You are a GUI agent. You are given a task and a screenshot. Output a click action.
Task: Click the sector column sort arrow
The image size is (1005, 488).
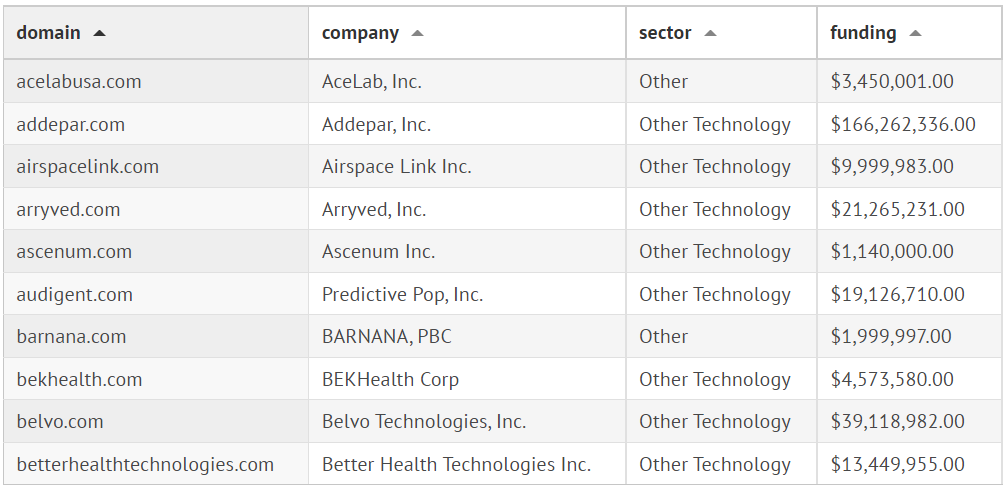coord(710,33)
